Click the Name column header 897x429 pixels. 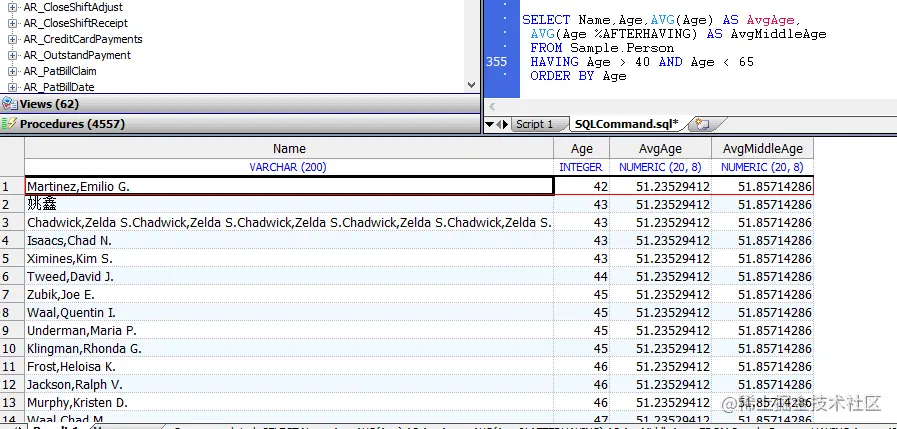click(x=289, y=149)
